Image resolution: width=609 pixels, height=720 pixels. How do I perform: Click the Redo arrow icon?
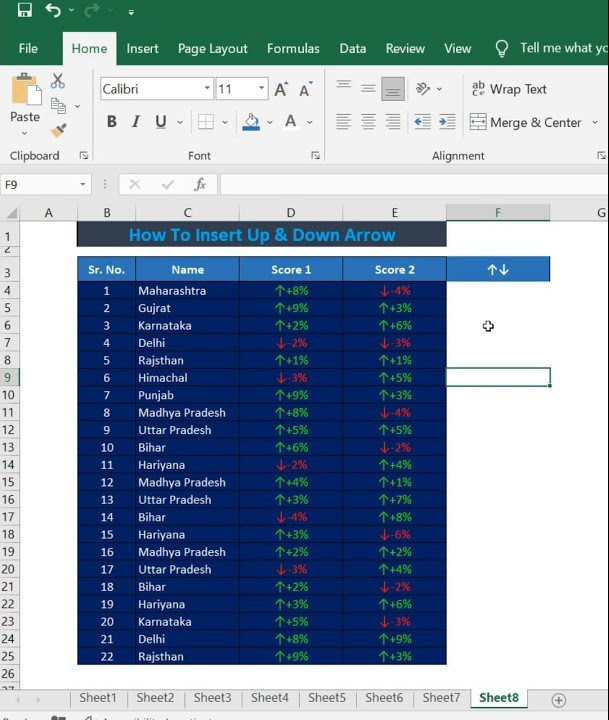tap(92, 10)
